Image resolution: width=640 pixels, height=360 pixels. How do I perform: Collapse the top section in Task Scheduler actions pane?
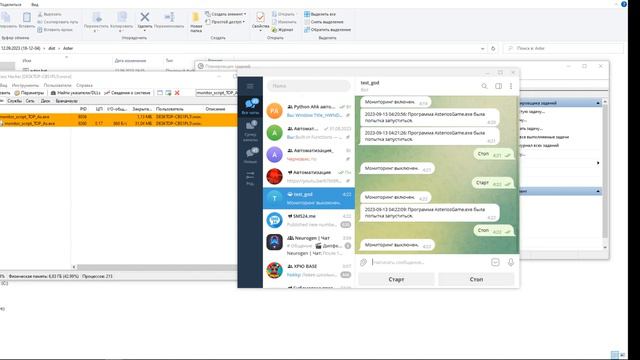pos(598,103)
